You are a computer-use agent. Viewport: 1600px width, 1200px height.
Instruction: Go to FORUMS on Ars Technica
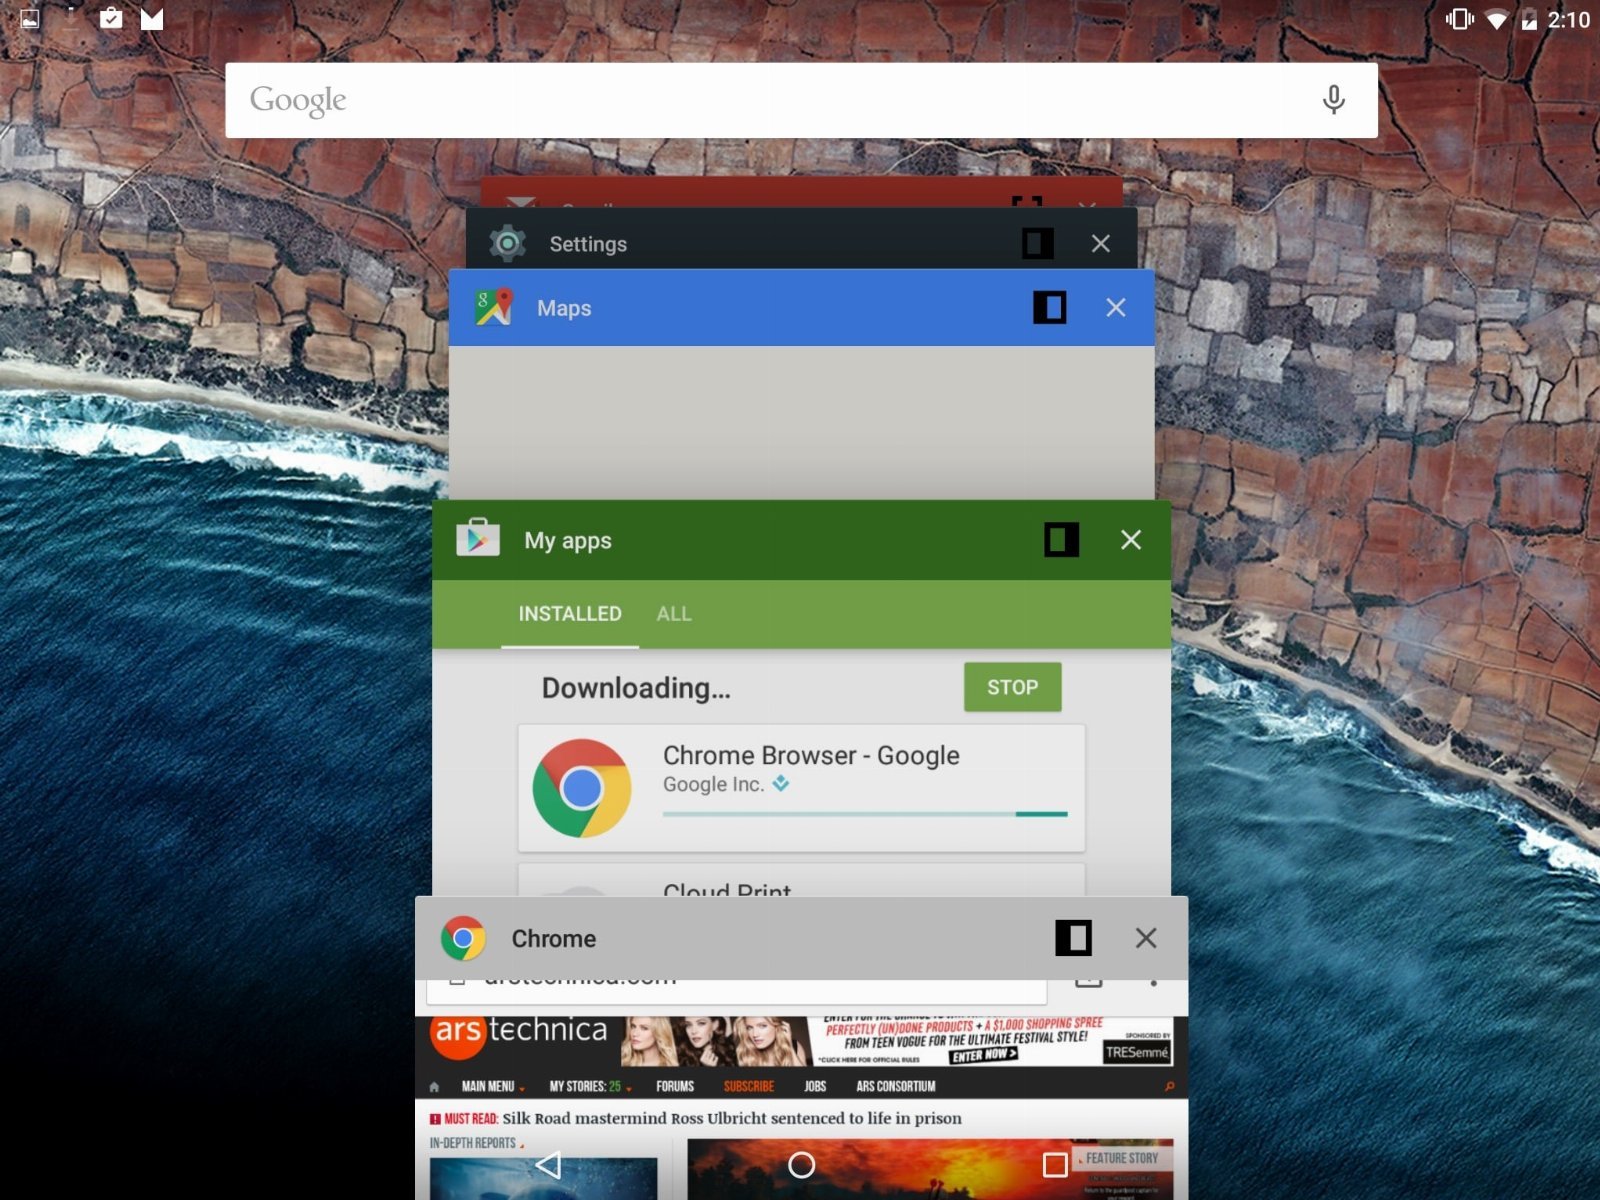(x=675, y=1086)
